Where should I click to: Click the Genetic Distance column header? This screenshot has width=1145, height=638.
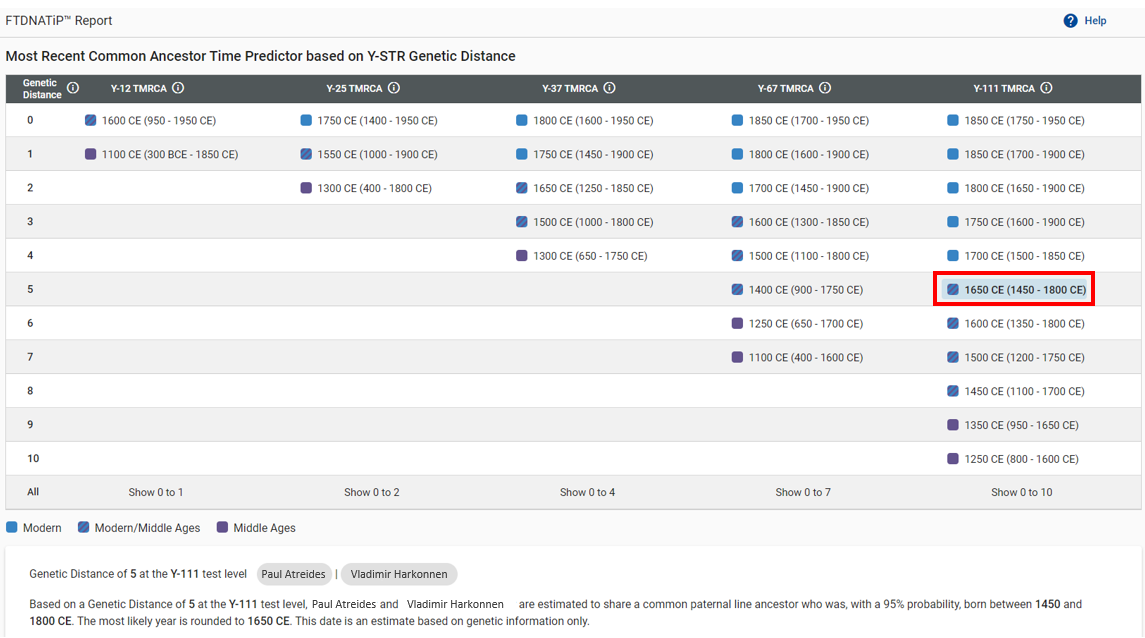pyautogui.click(x=42, y=89)
